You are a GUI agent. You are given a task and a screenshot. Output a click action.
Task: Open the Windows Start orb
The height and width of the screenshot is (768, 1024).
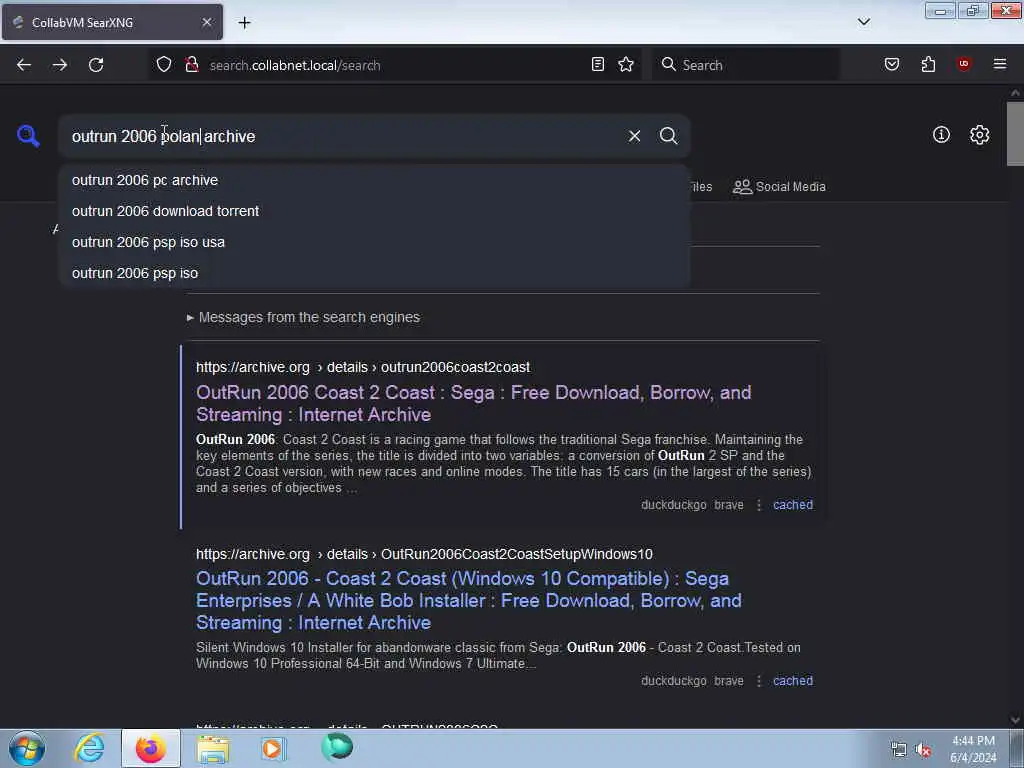(x=26, y=748)
